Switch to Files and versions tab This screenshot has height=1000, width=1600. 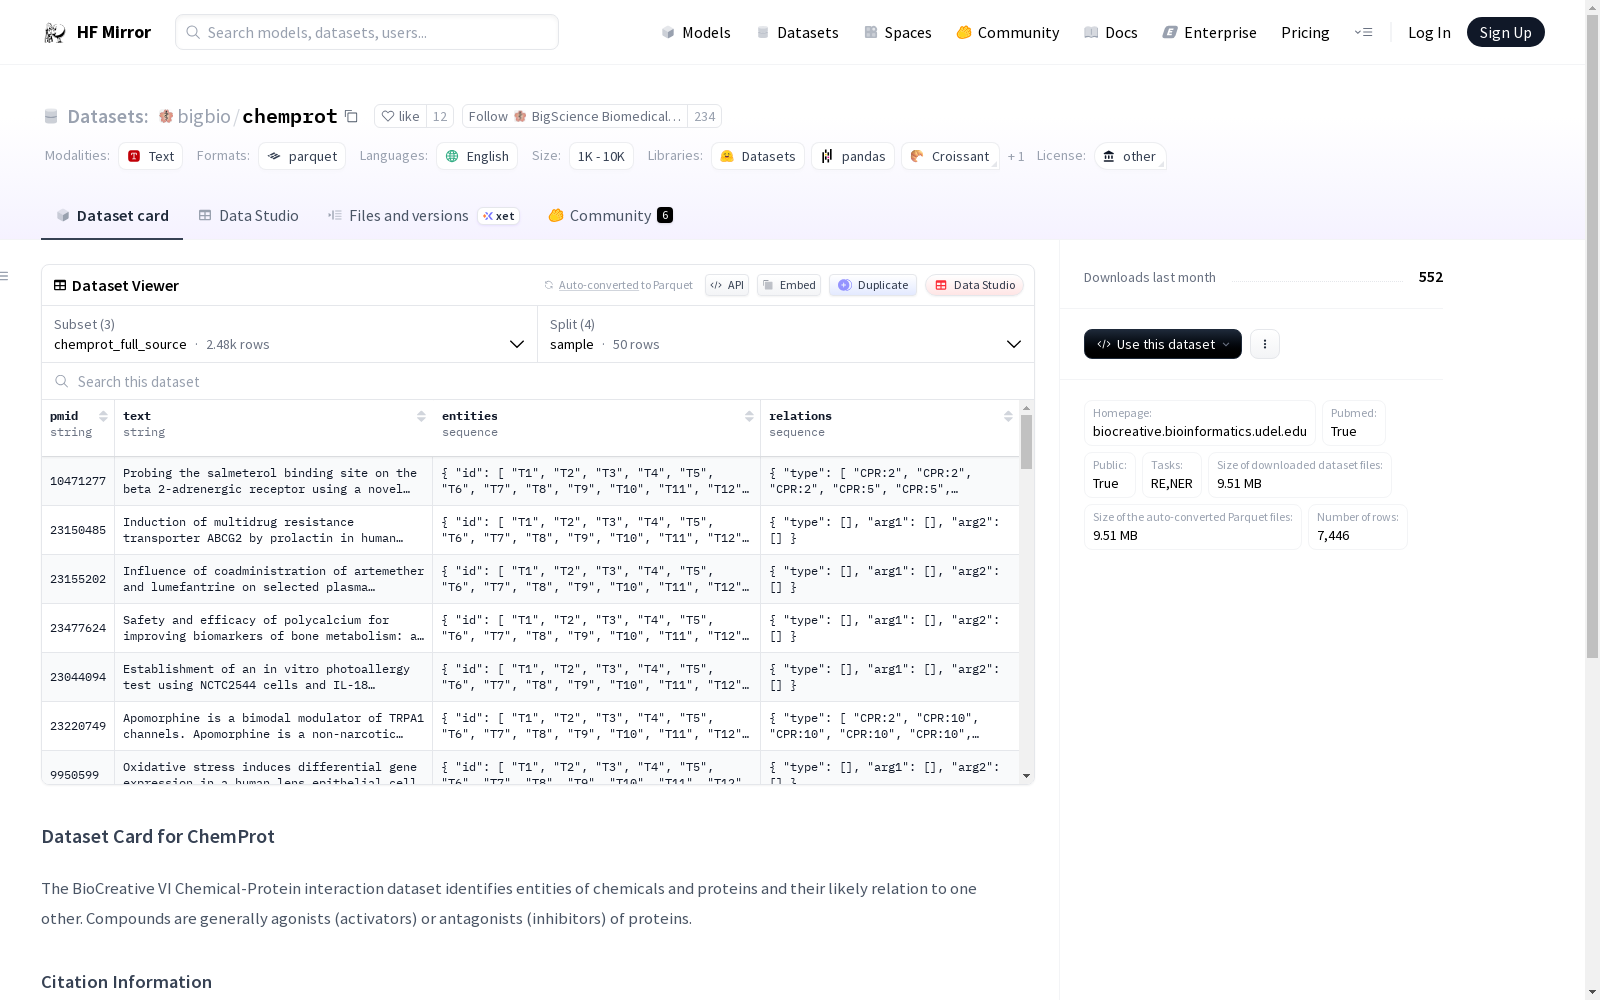(x=423, y=215)
